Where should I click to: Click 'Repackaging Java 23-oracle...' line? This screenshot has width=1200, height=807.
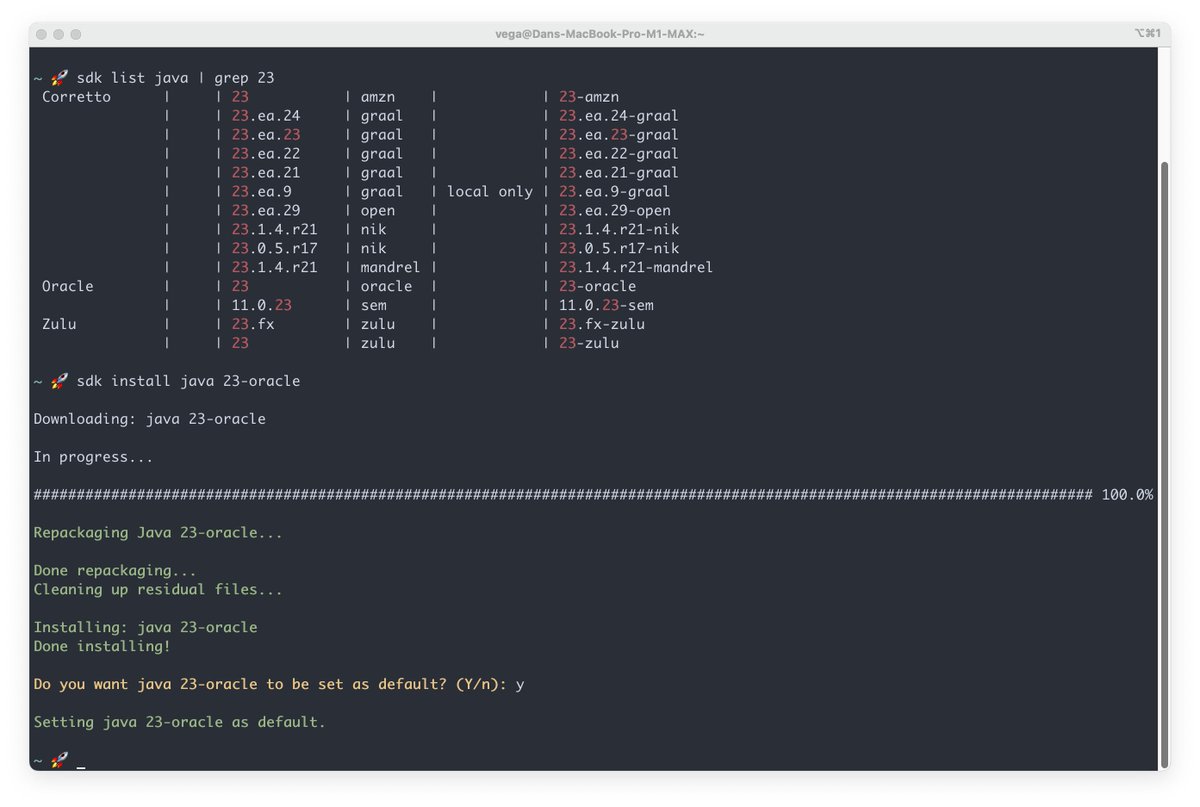(158, 533)
